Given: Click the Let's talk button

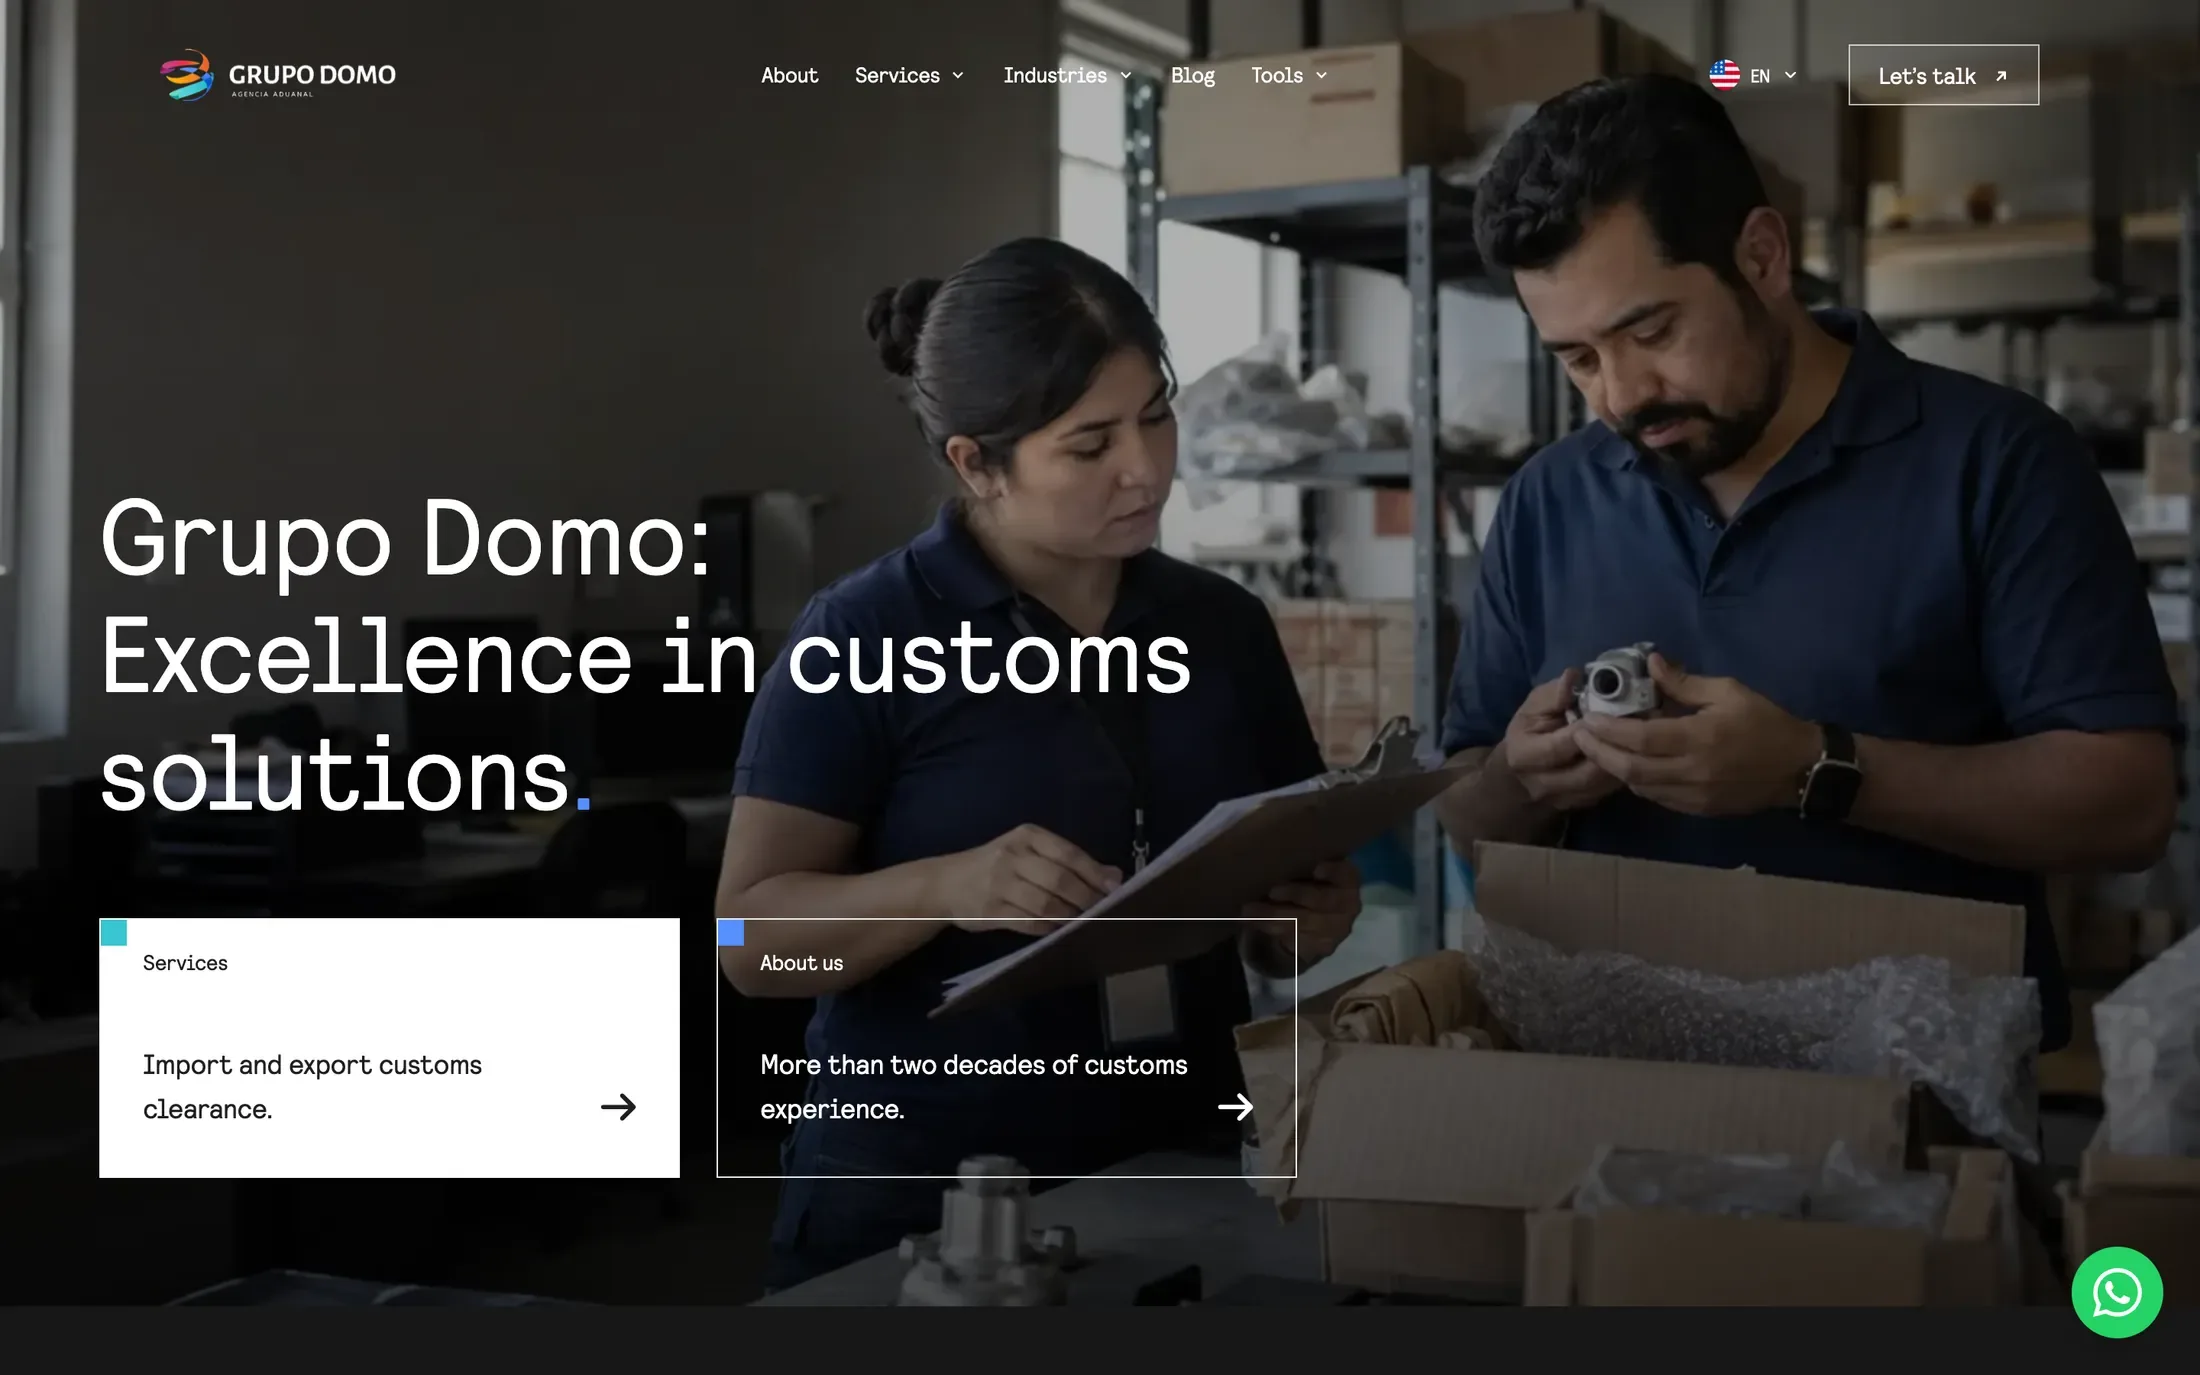Looking at the screenshot, I should pos(1943,75).
